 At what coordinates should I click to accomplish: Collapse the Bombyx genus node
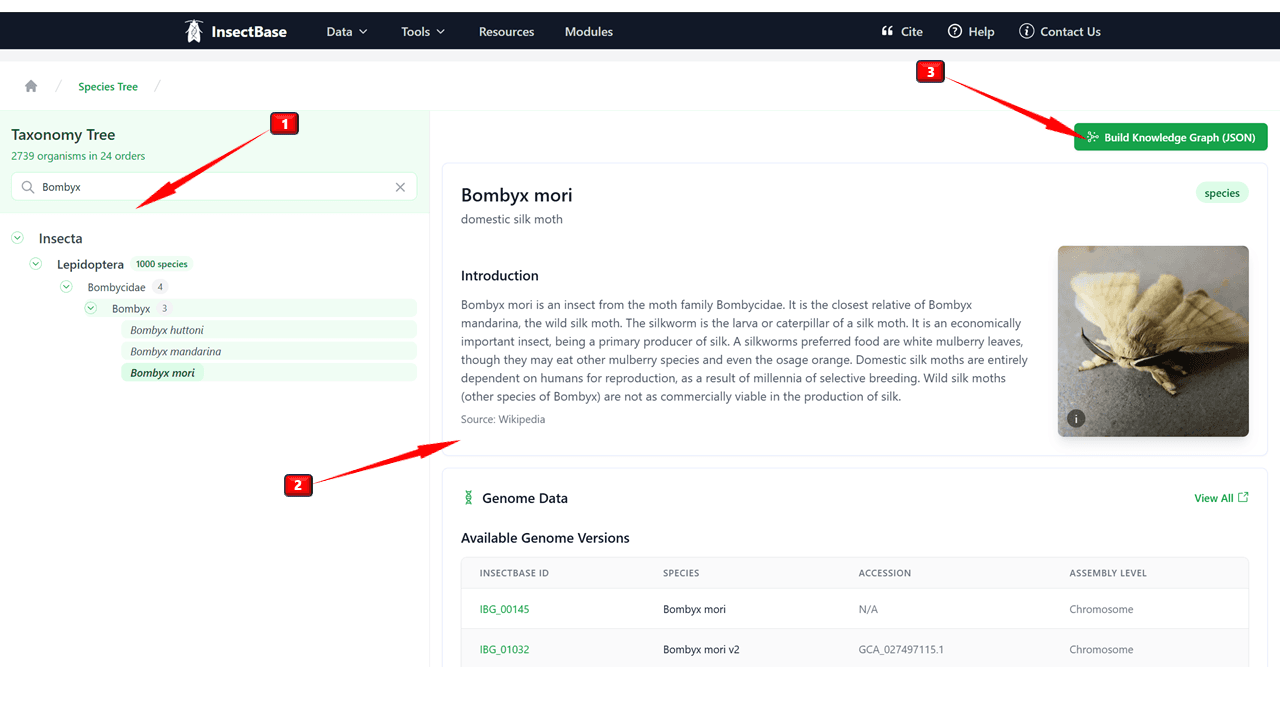click(91, 308)
